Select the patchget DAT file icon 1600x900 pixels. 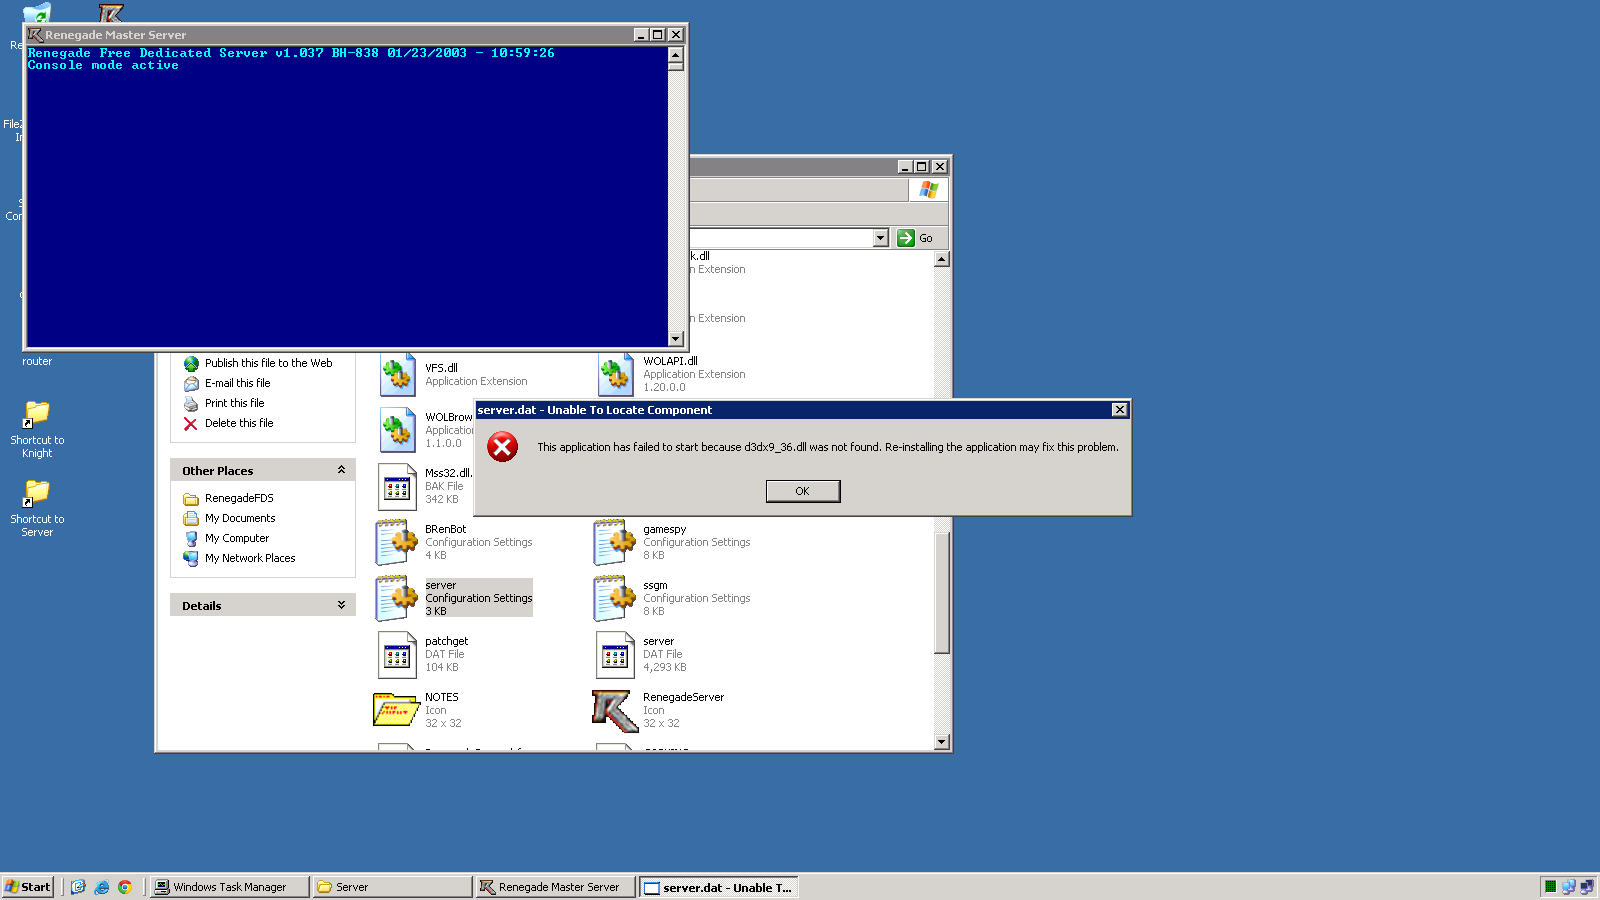(x=397, y=655)
